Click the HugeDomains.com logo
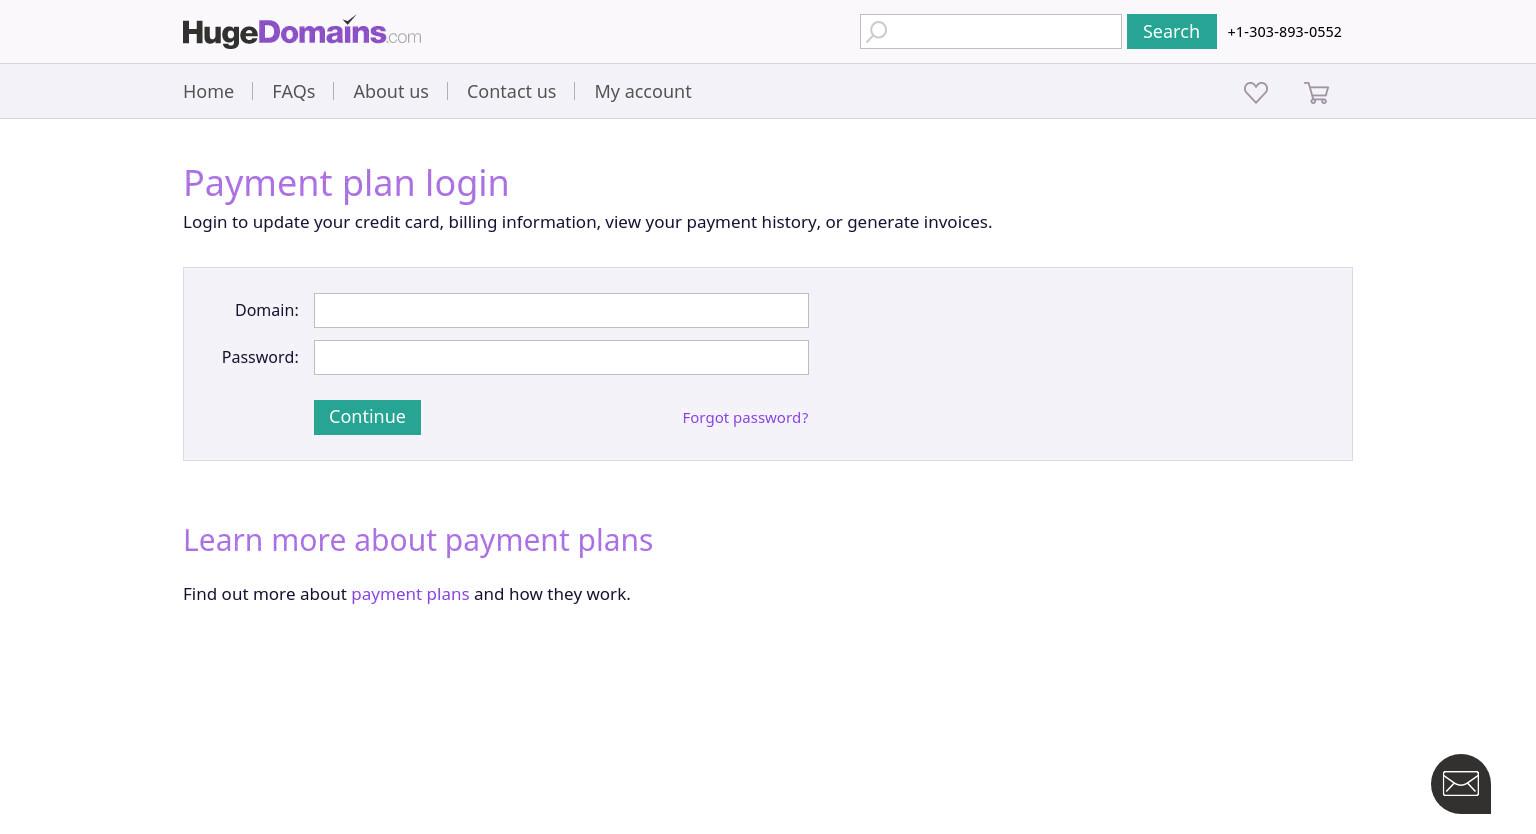This screenshot has width=1536, height=834. click(x=302, y=32)
